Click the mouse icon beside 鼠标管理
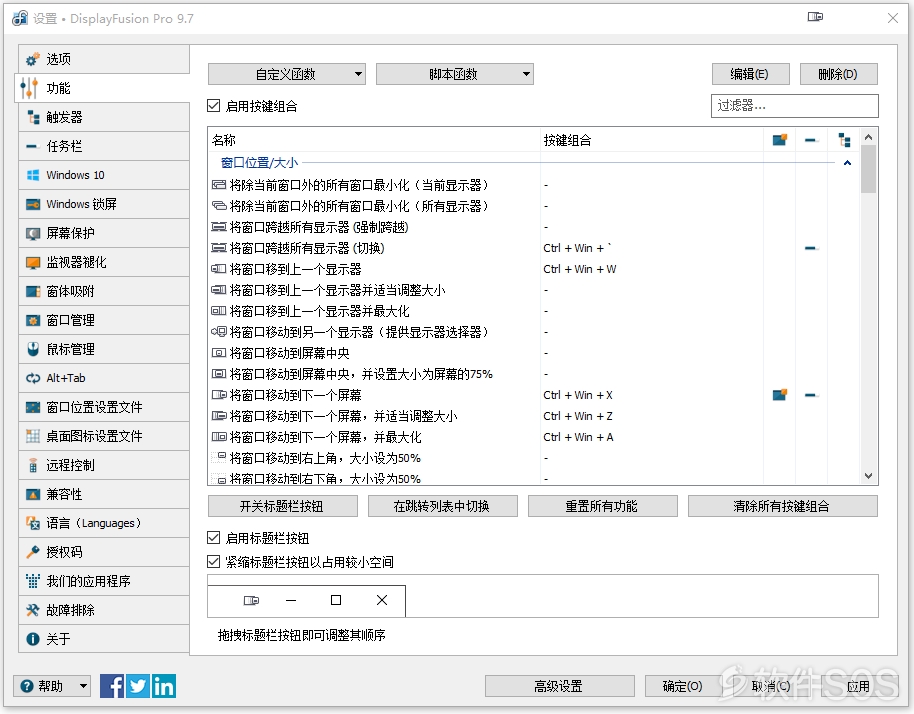Image resolution: width=914 pixels, height=714 pixels. pos(33,349)
